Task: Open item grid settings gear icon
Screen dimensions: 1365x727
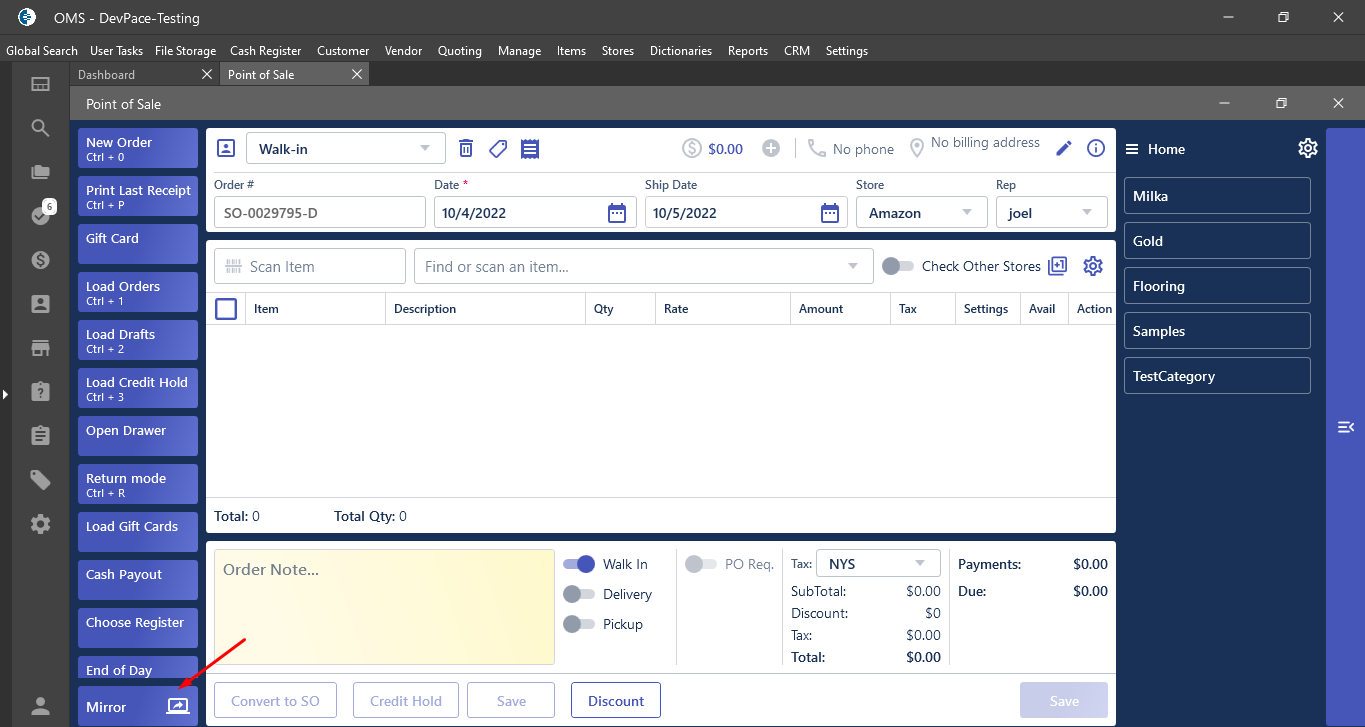Action: pos(1093,266)
